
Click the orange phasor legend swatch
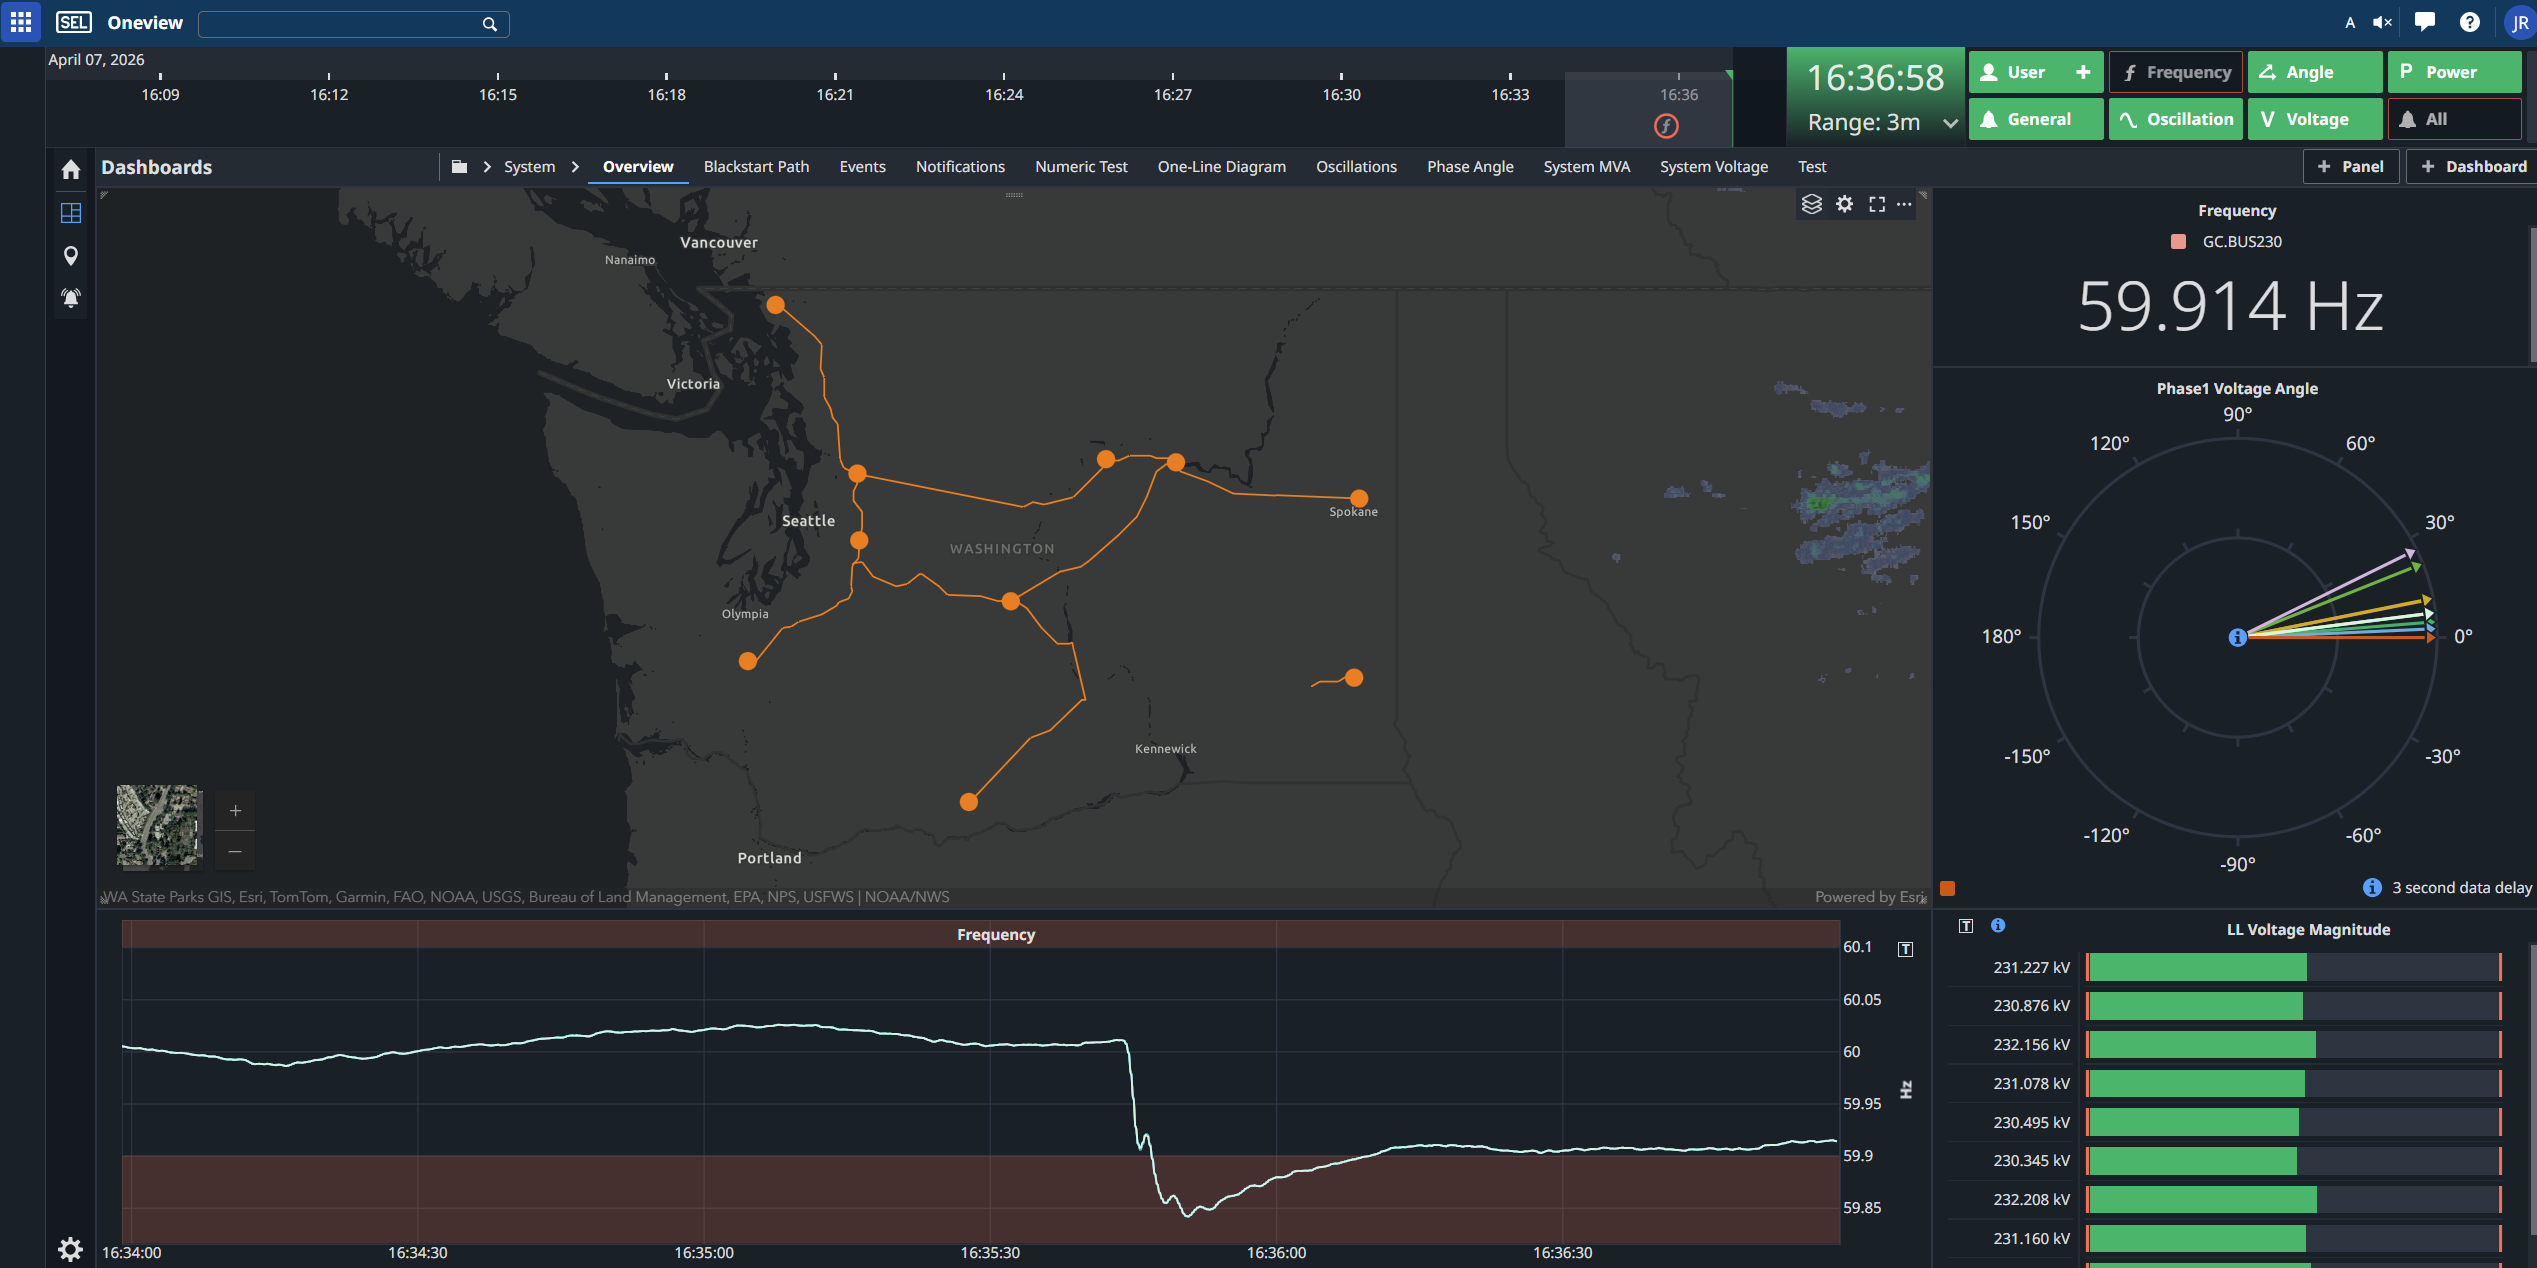coord(1947,888)
